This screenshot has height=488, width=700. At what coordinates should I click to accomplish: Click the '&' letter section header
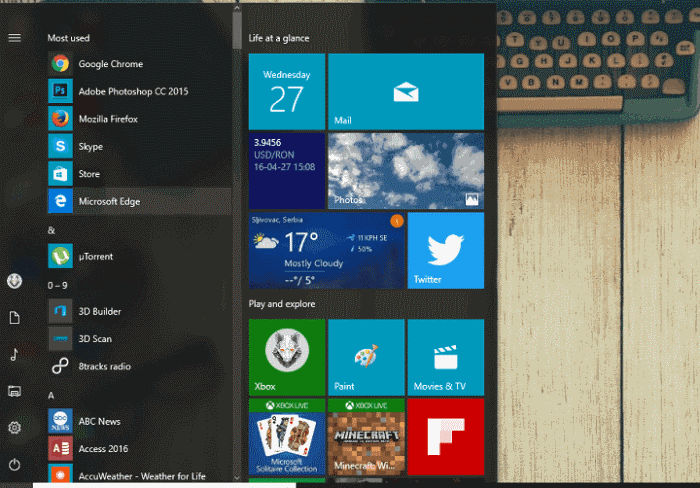51,230
